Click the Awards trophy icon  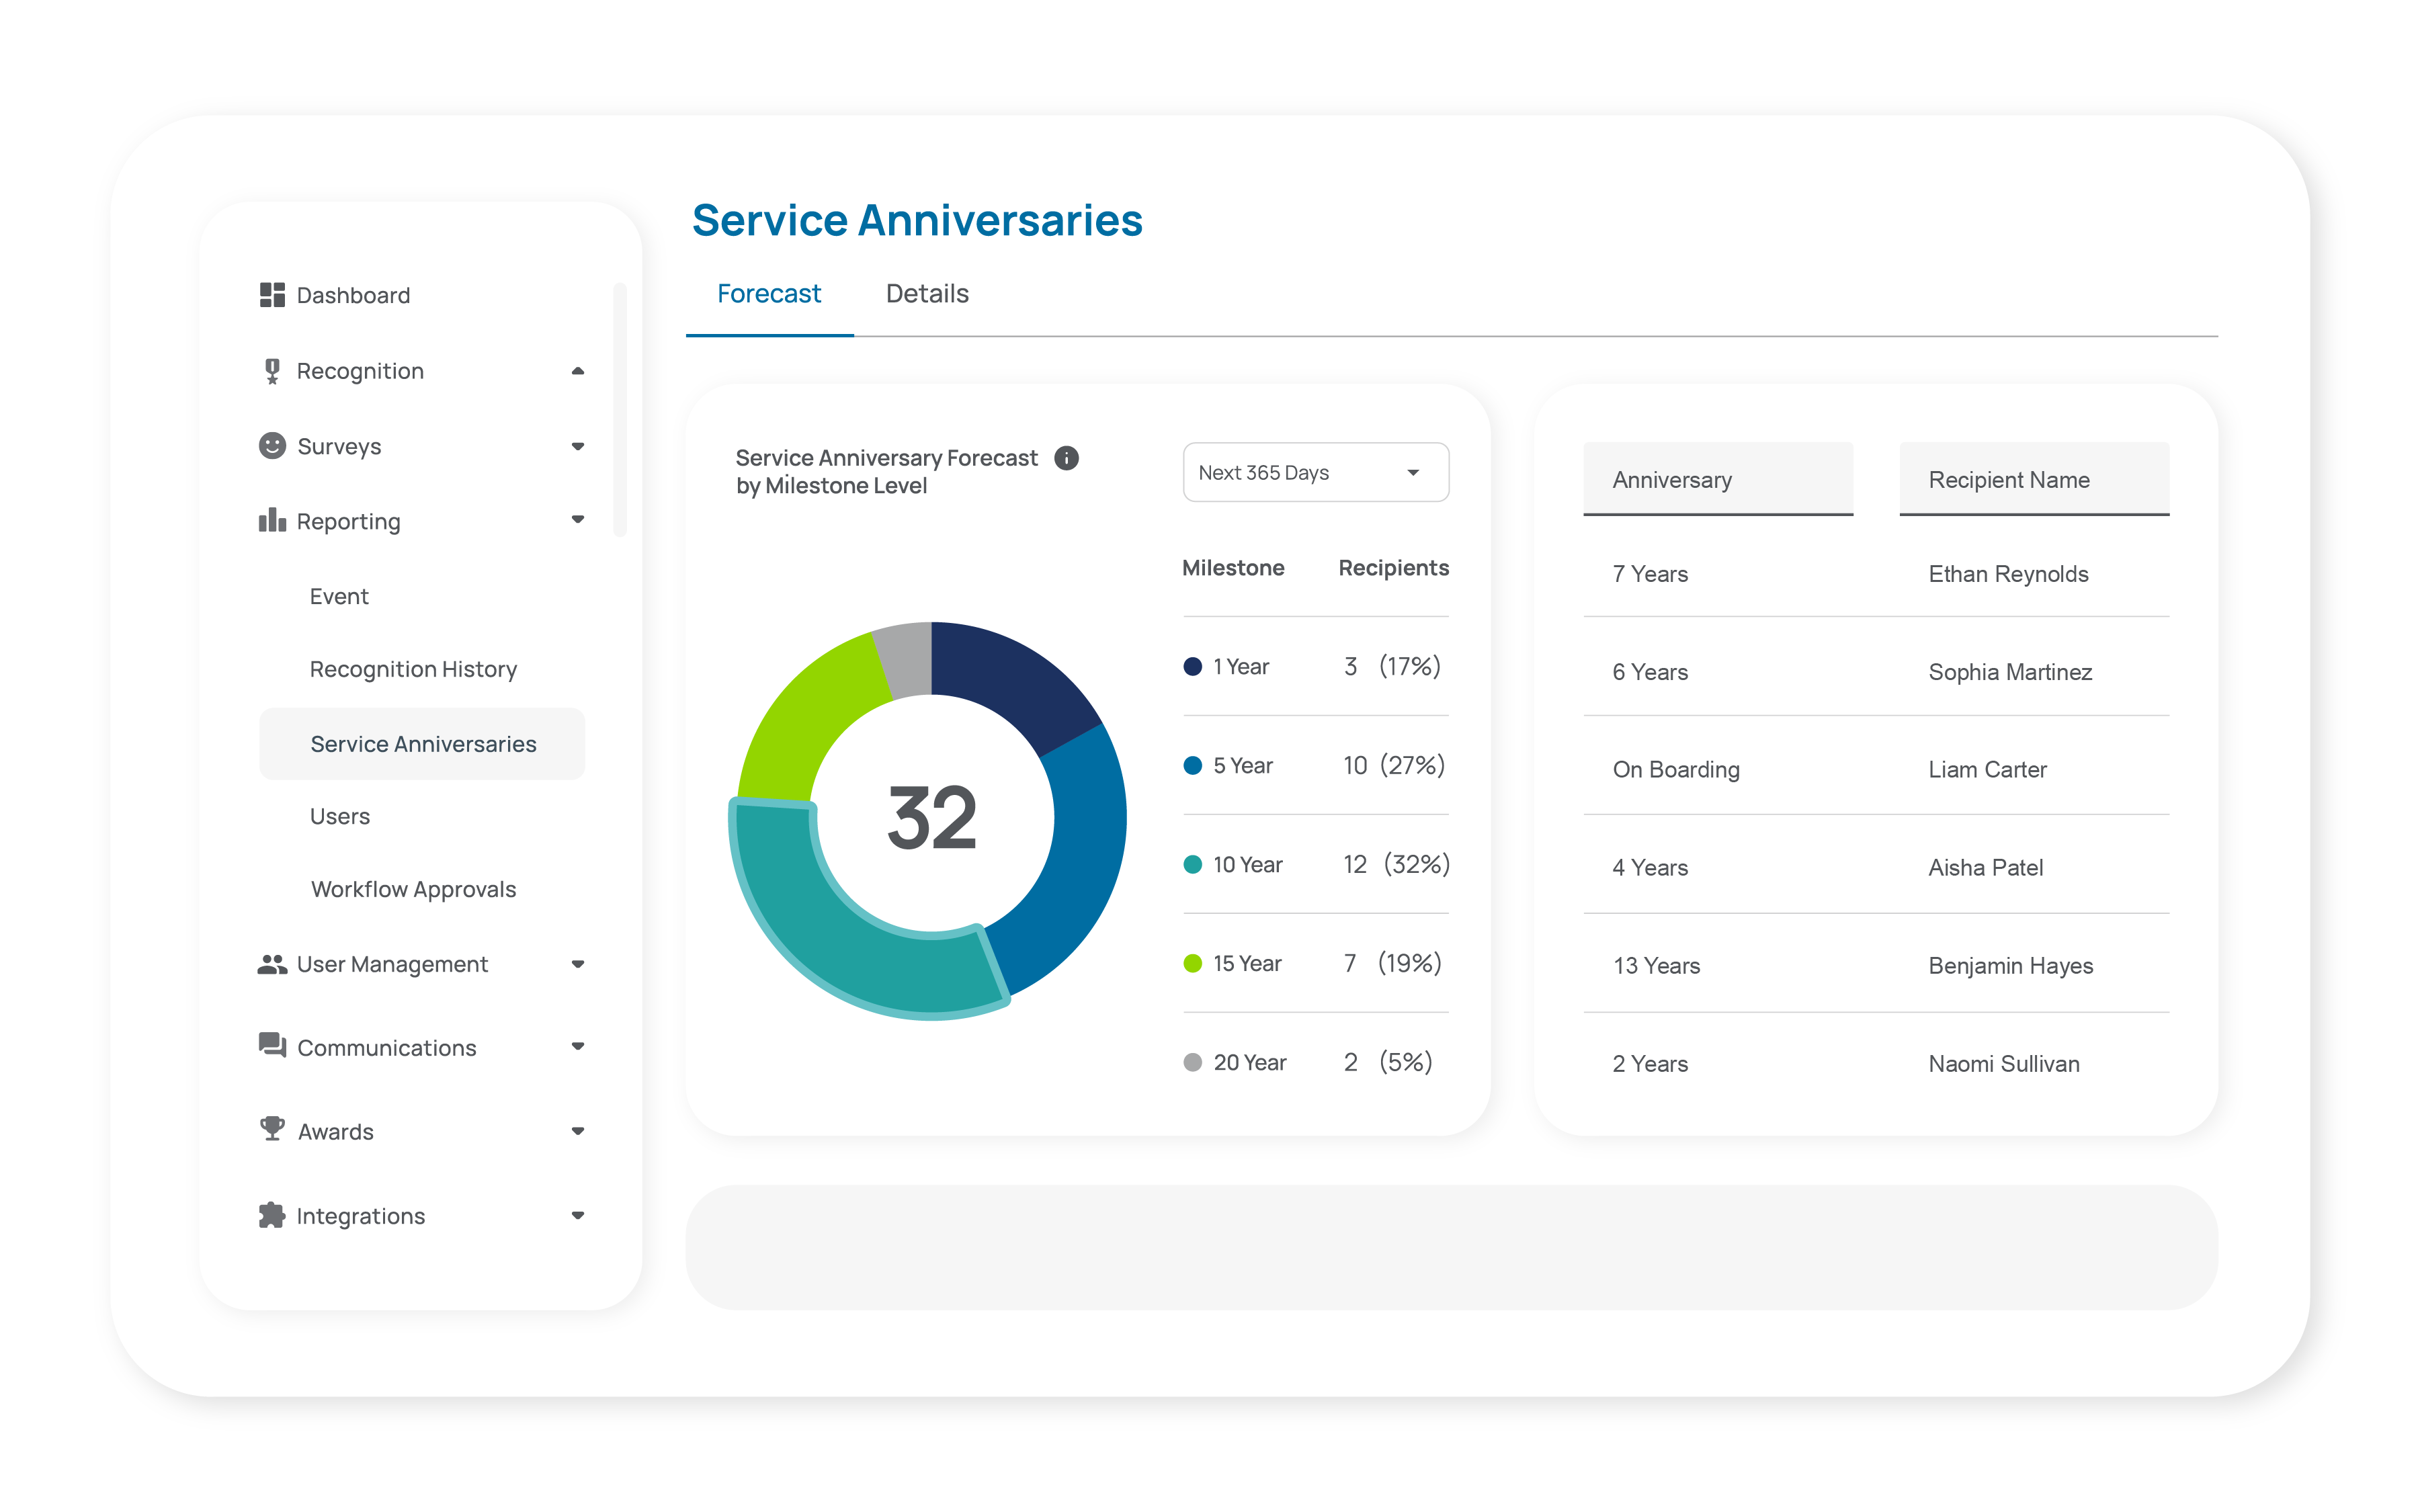tap(272, 1130)
